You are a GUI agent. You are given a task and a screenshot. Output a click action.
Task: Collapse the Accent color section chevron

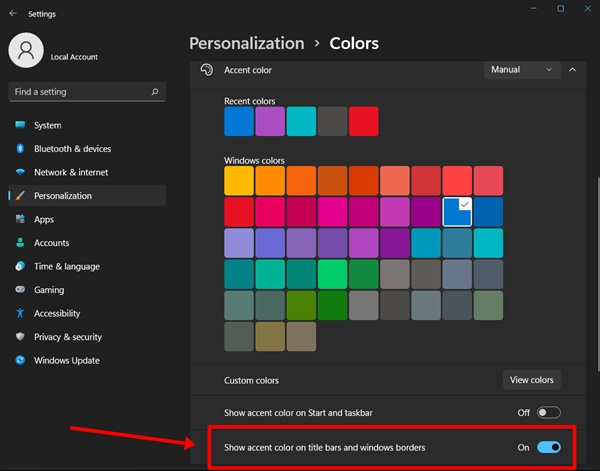pos(572,70)
